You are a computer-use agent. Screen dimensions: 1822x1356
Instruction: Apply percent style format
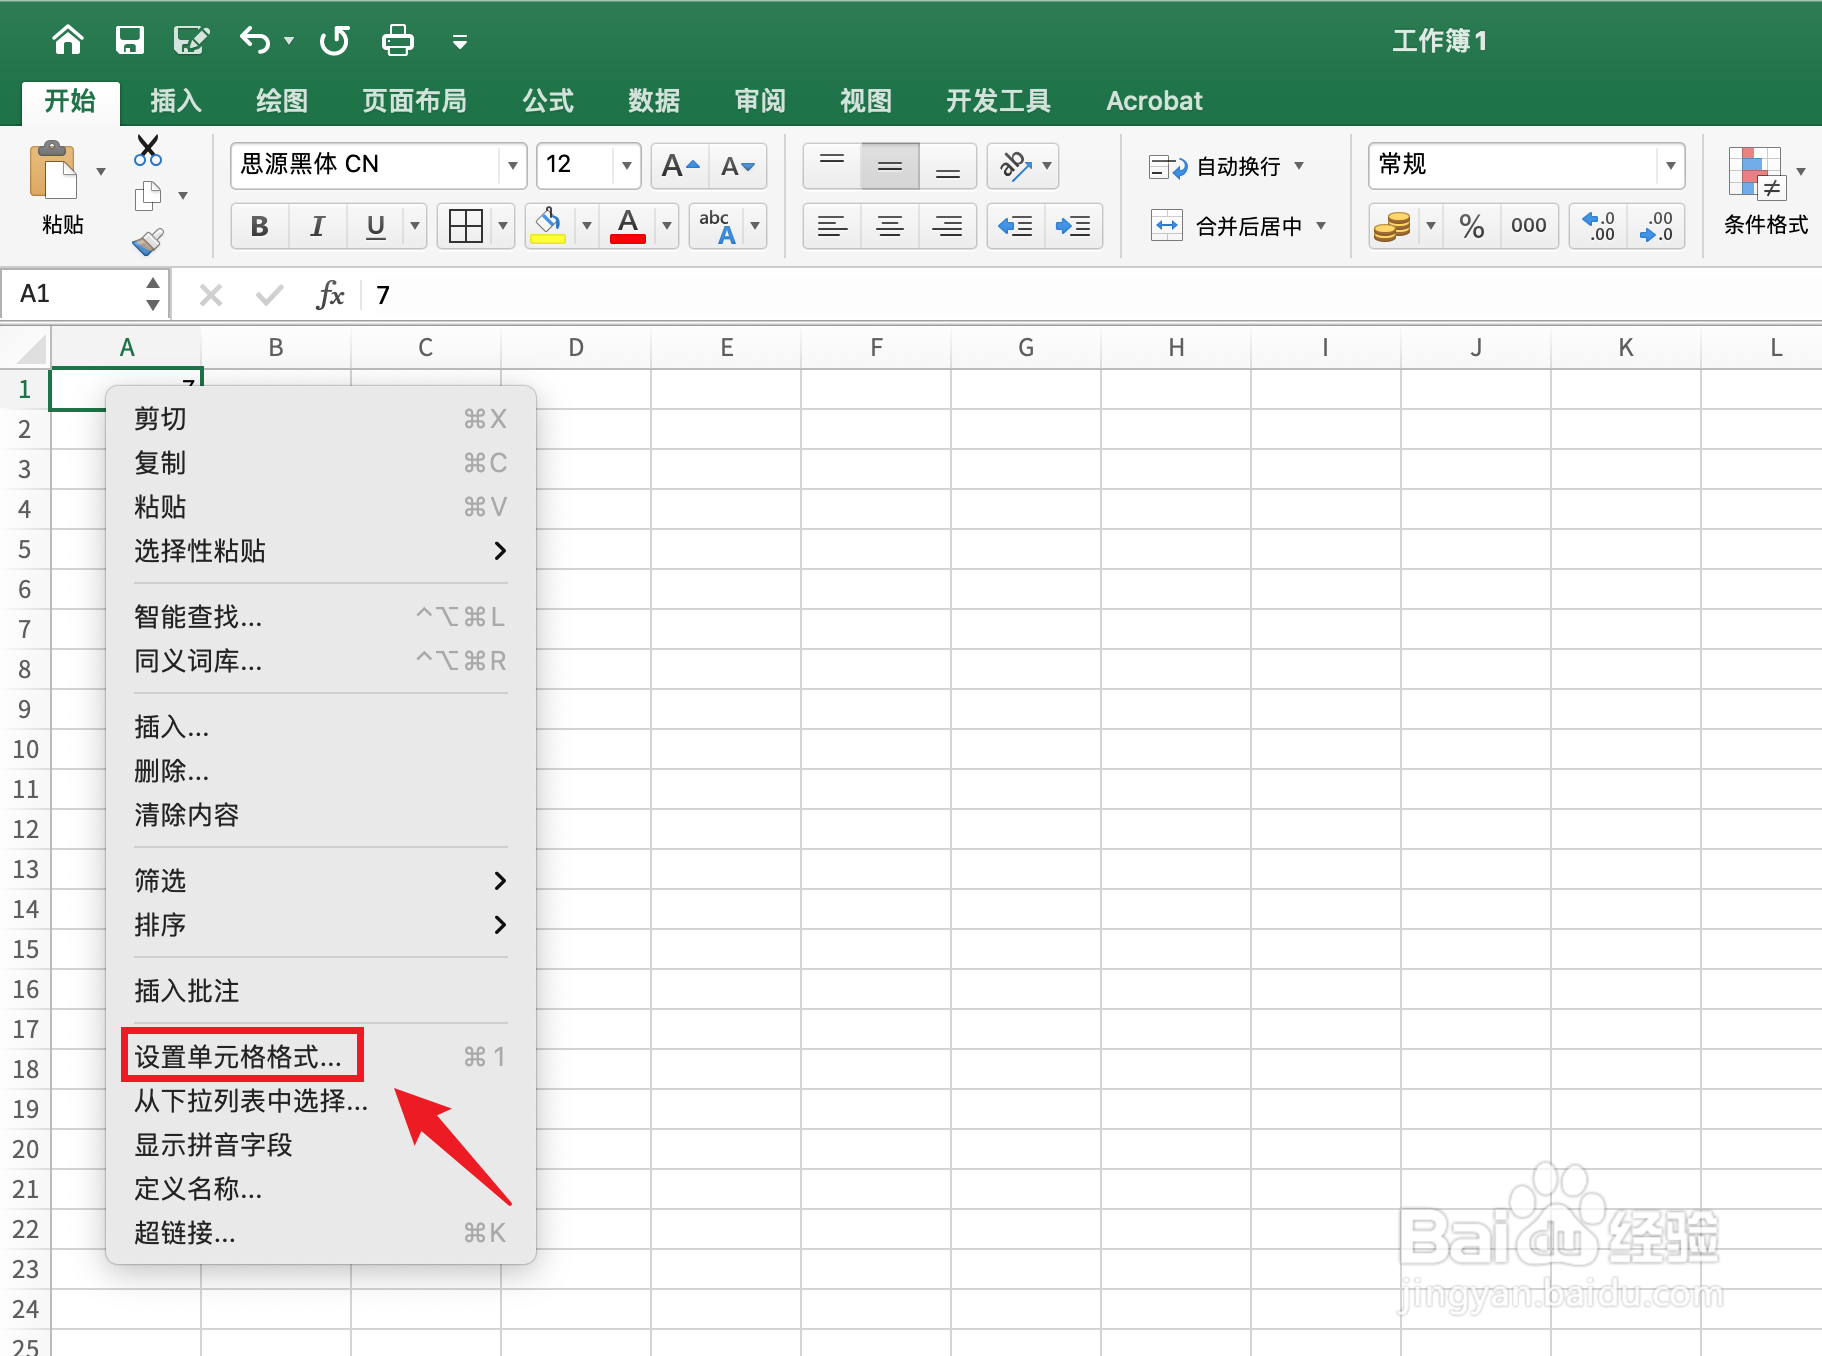coord(1471,226)
